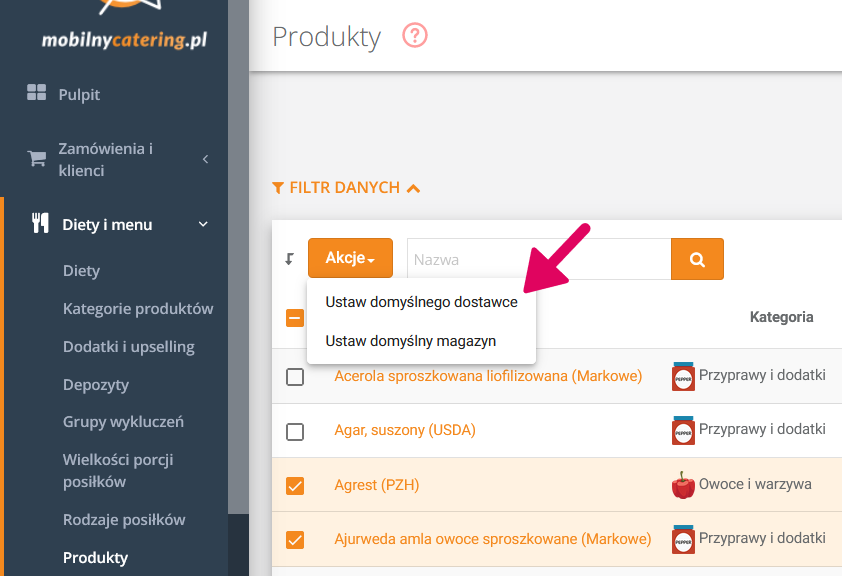This screenshot has height=576, width=842.
Task: Choose Ustaw domyślnego dostawce
Action: (x=421, y=302)
